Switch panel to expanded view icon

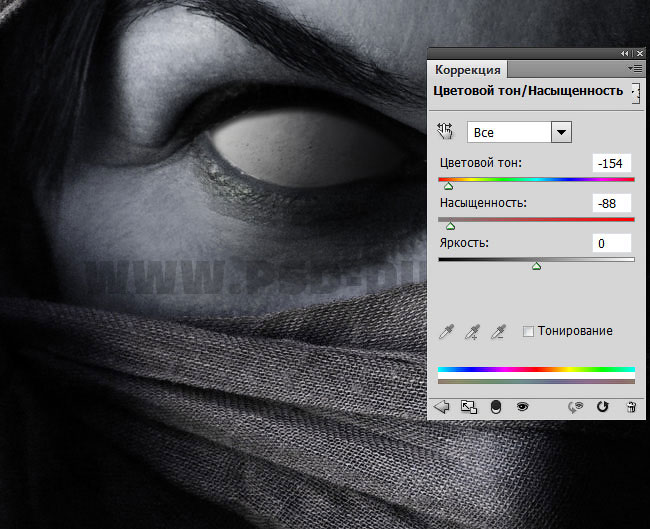469,407
